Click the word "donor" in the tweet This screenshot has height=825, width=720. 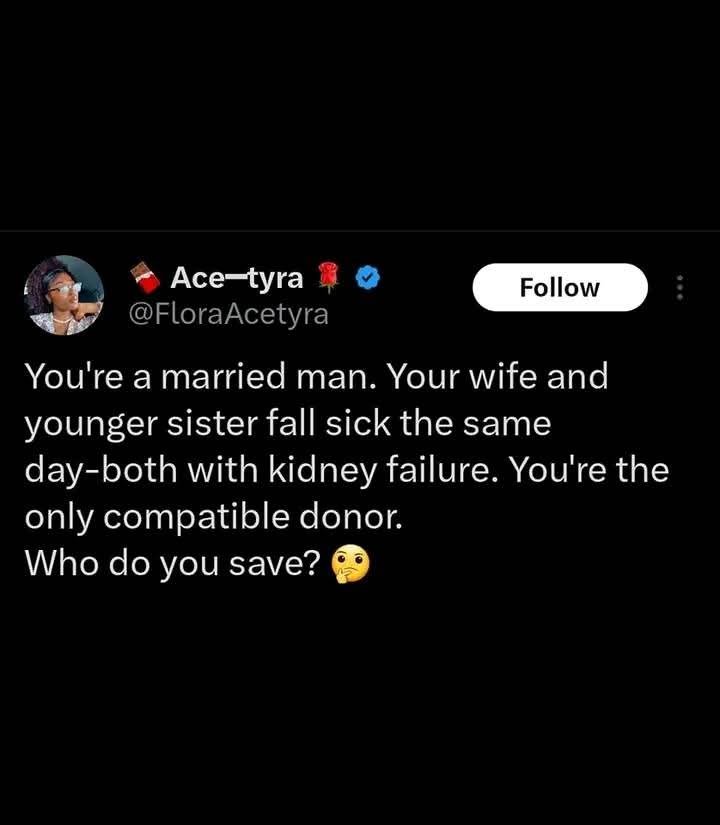[347, 517]
